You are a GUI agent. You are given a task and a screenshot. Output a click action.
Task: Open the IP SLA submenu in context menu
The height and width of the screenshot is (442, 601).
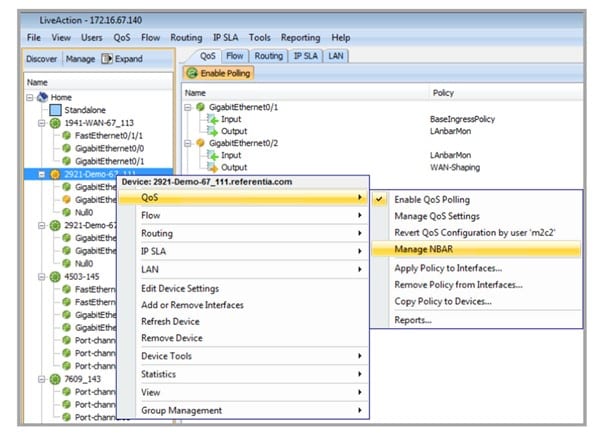(x=243, y=251)
